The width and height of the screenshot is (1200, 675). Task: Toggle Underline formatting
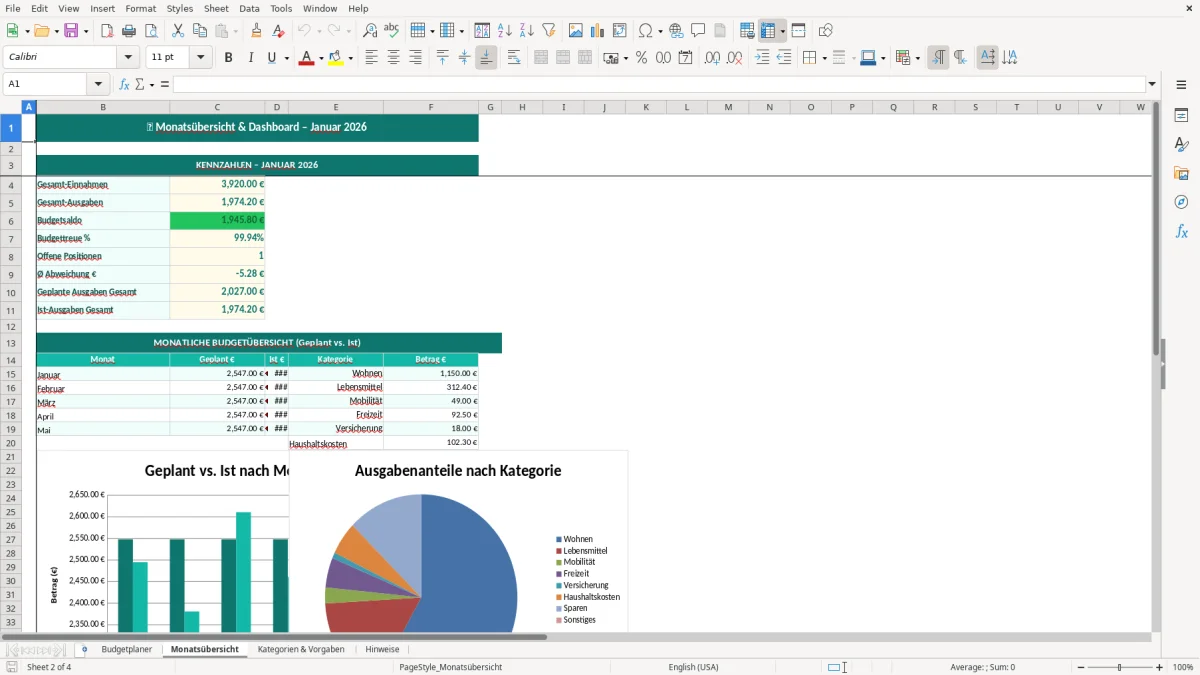click(x=271, y=58)
